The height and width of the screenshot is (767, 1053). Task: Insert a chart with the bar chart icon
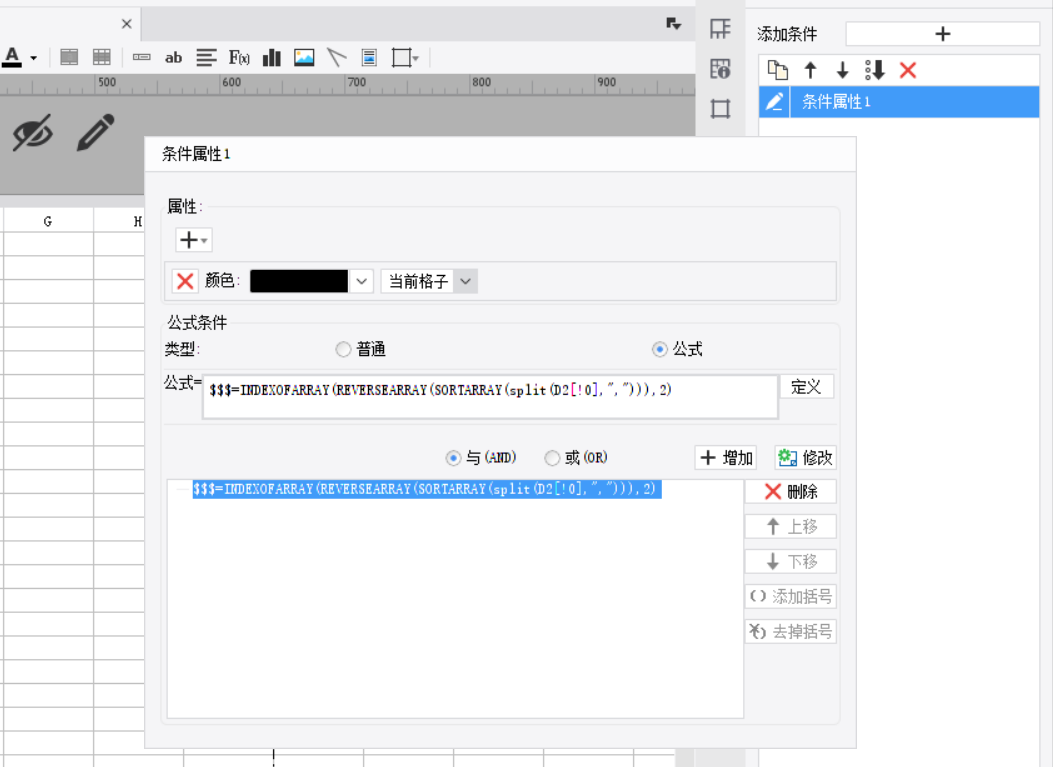click(271, 58)
